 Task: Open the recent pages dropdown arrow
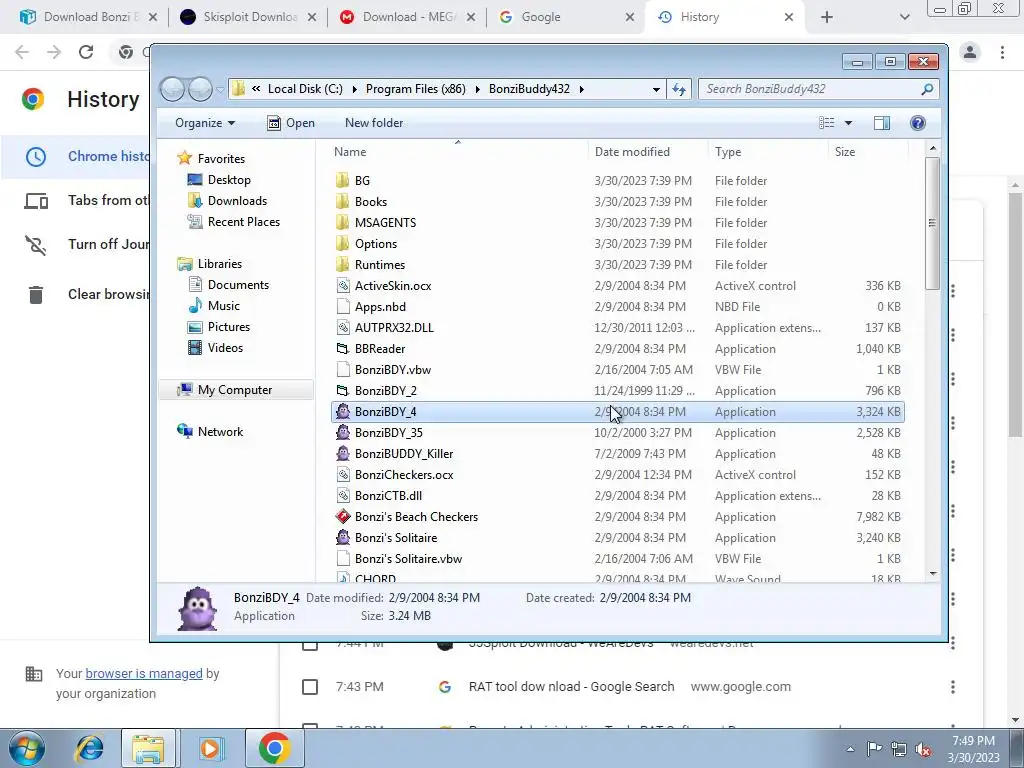pos(220,89)
